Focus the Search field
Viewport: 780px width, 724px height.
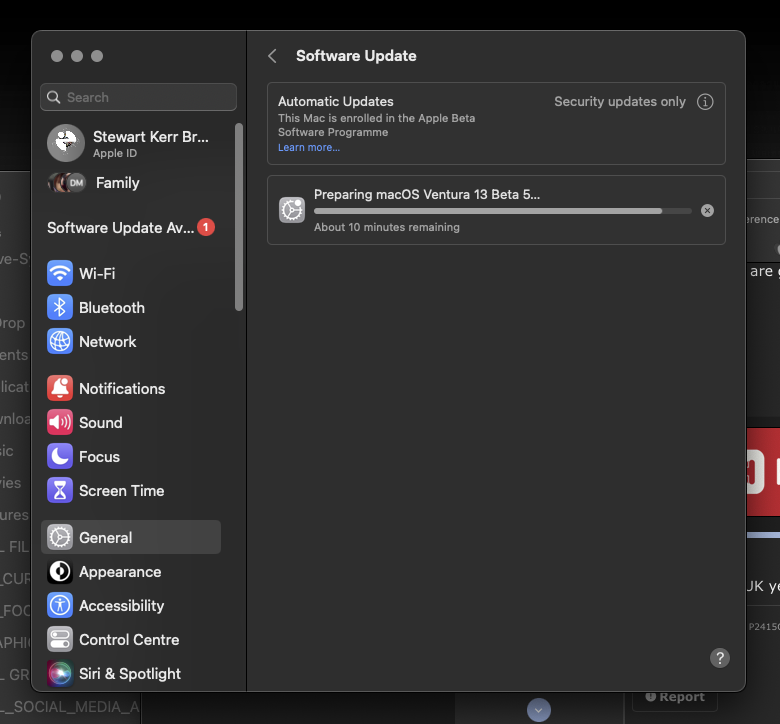point(138,97)
